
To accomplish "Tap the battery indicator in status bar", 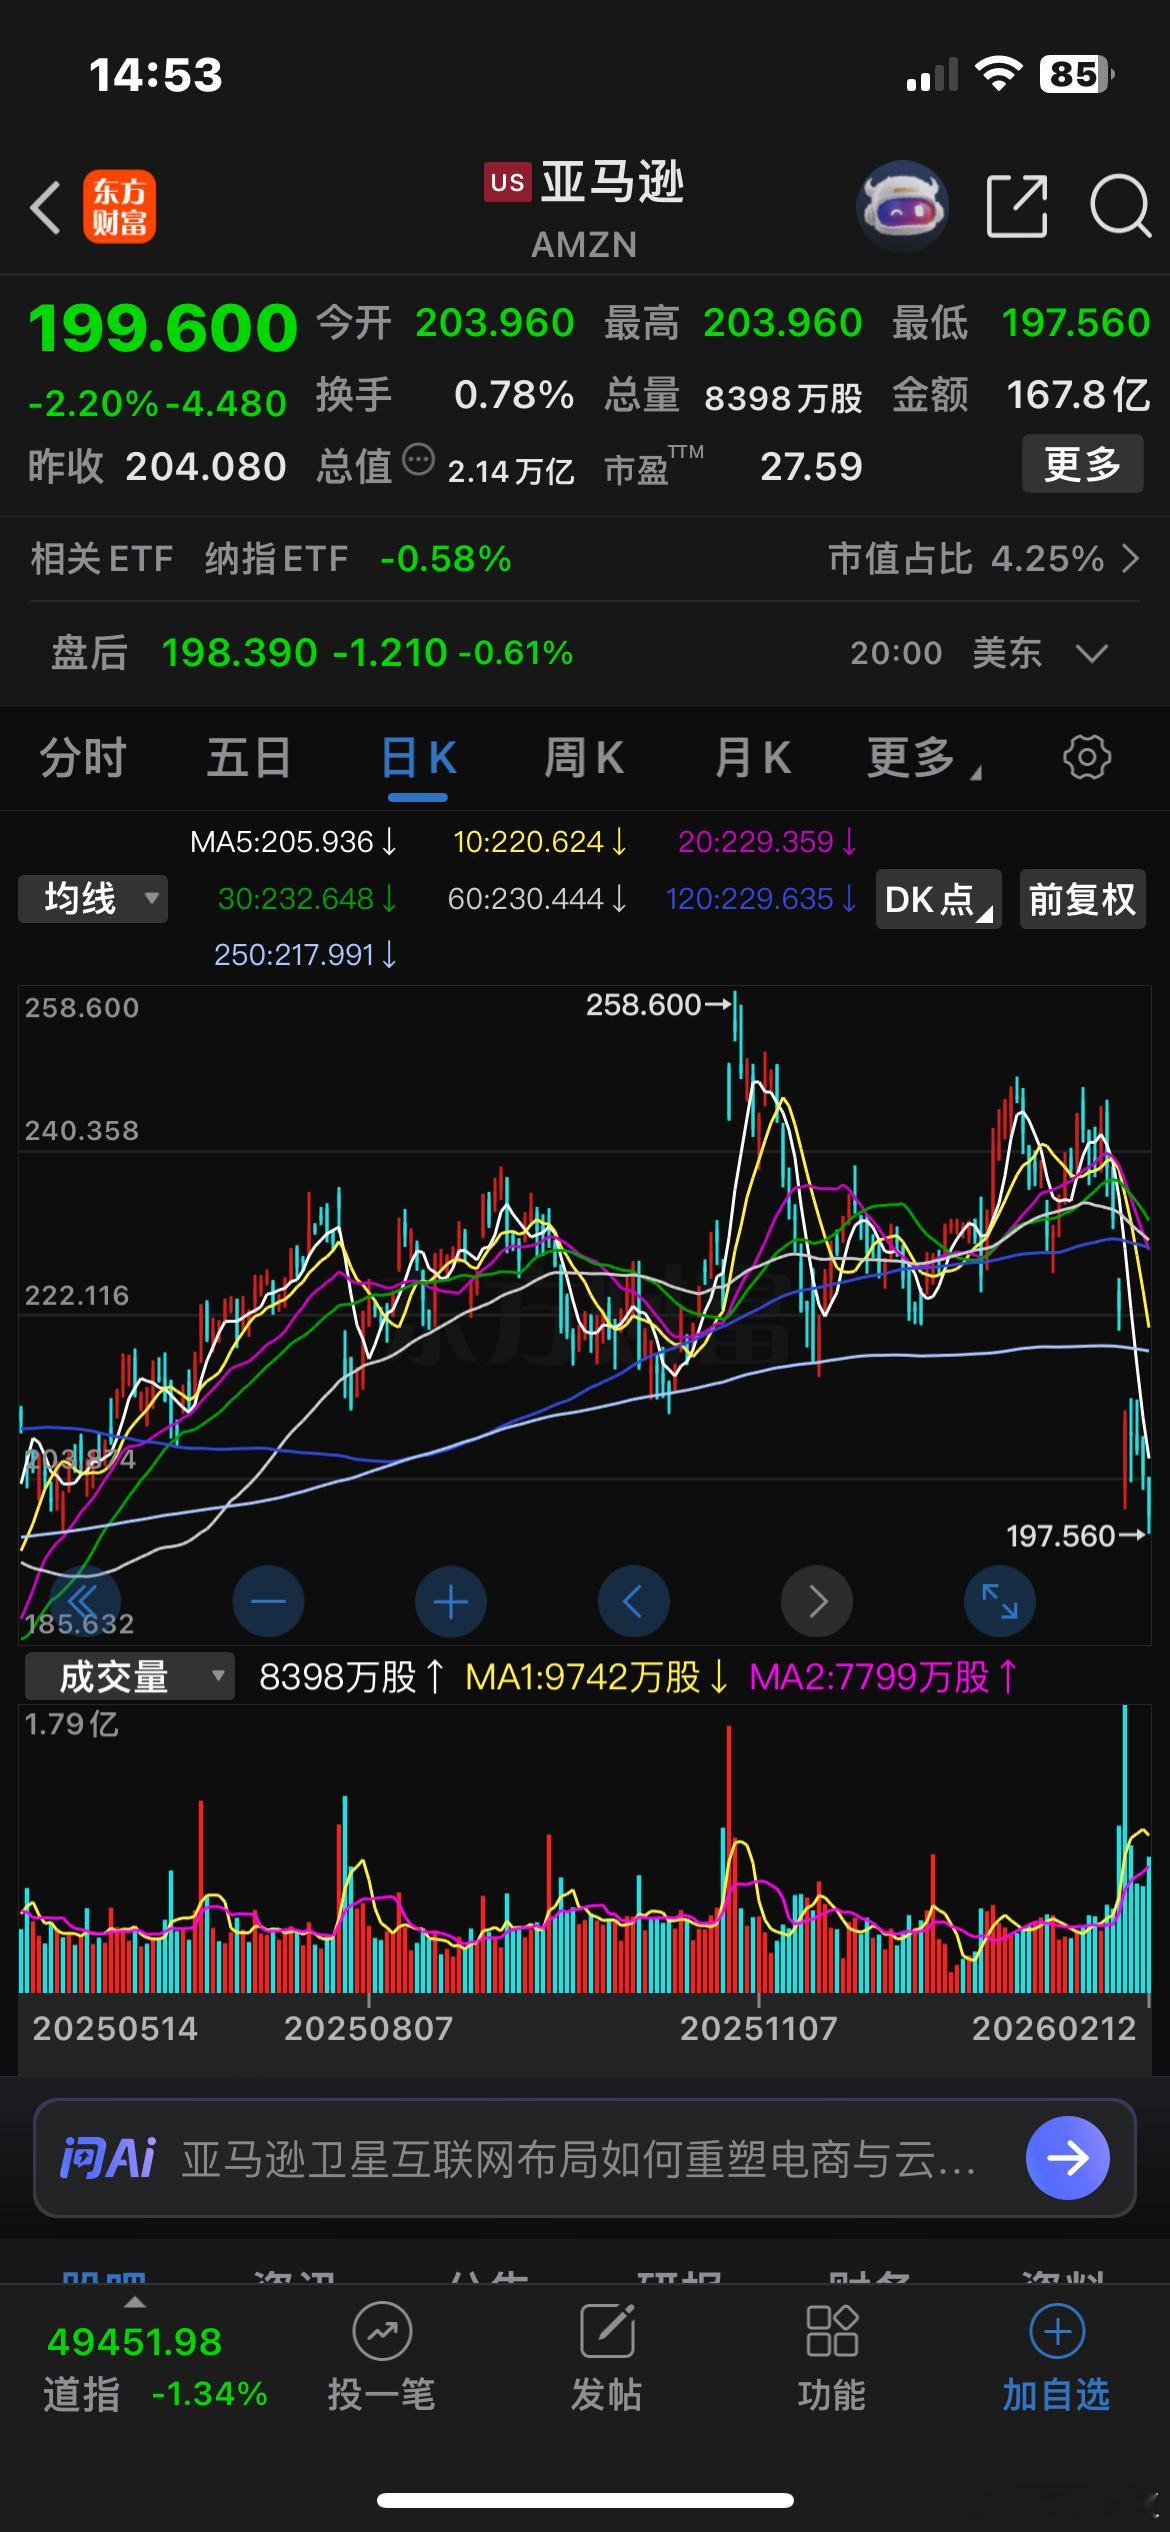I will click(1076, 74).
